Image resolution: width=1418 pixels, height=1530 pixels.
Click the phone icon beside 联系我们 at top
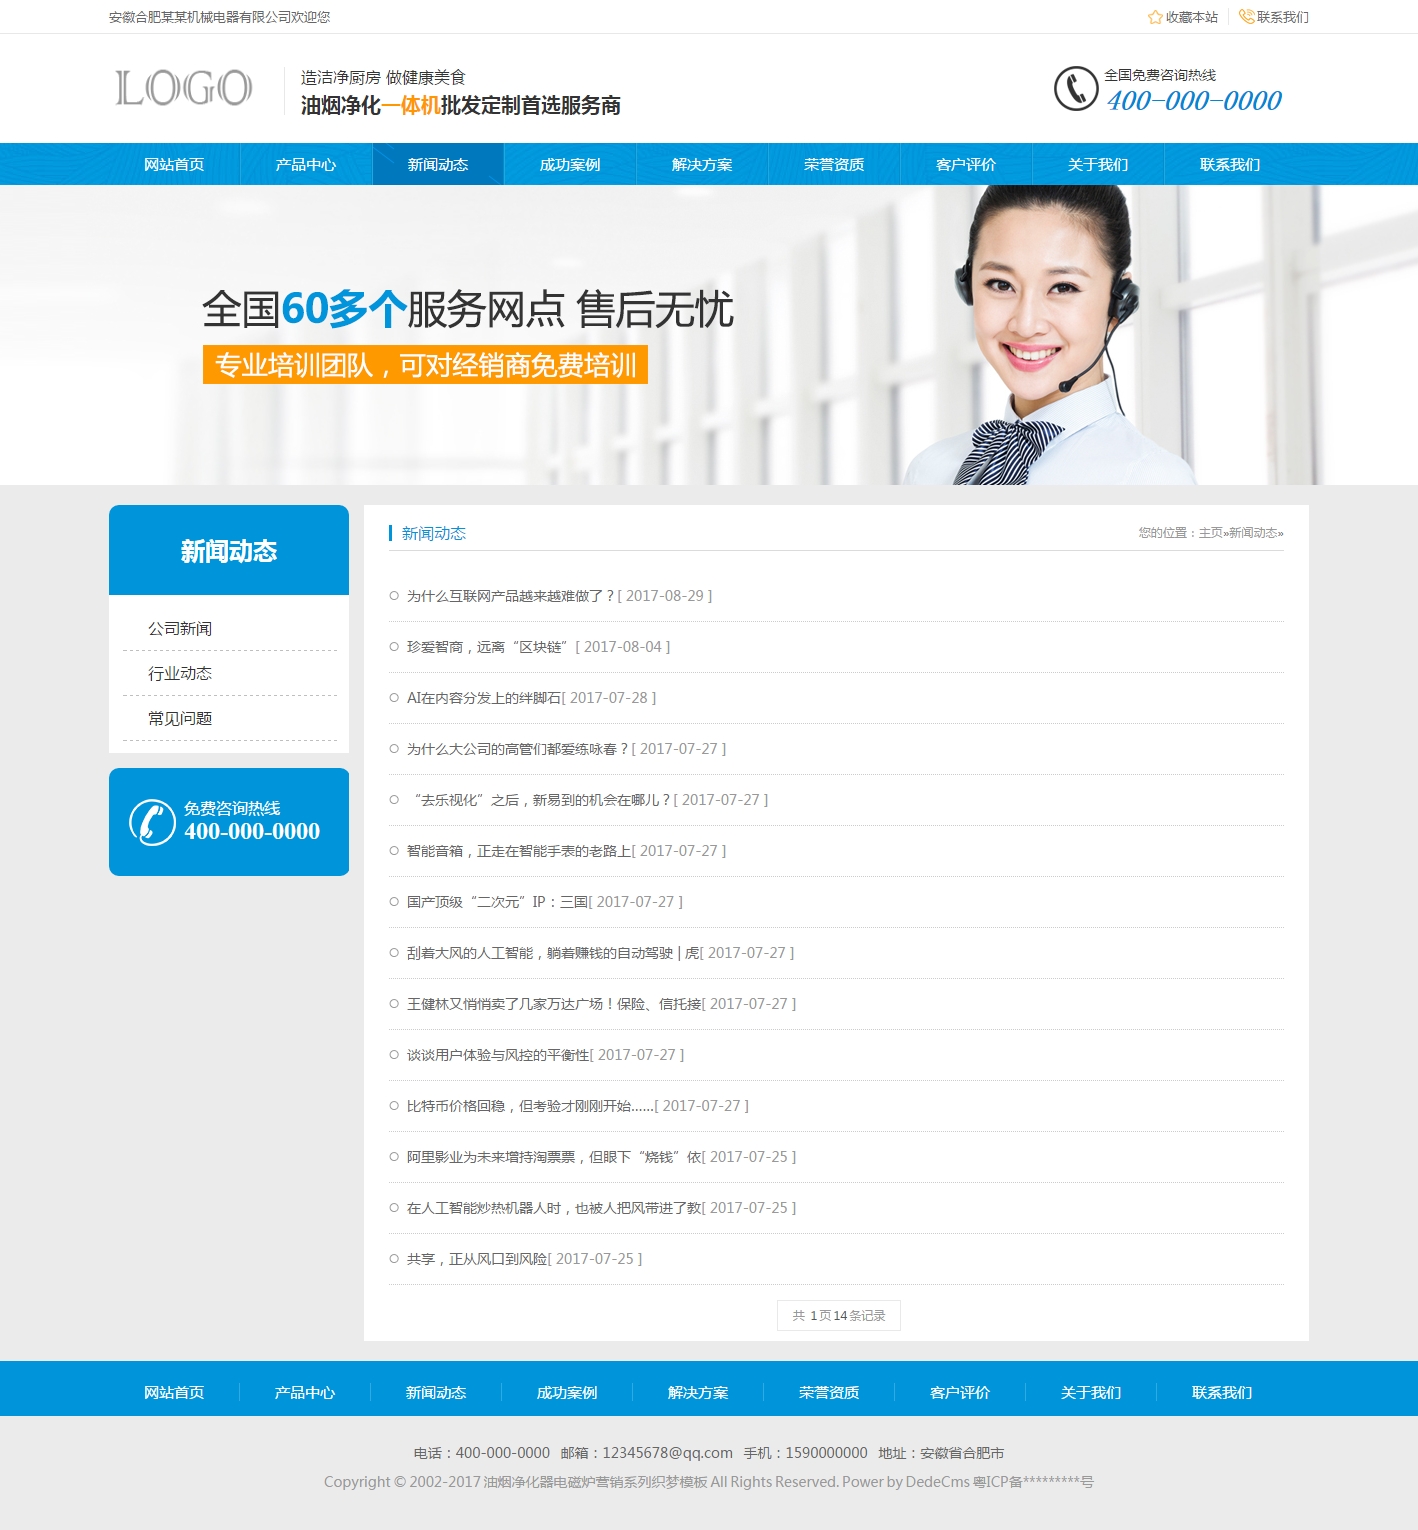point(1246,16)
